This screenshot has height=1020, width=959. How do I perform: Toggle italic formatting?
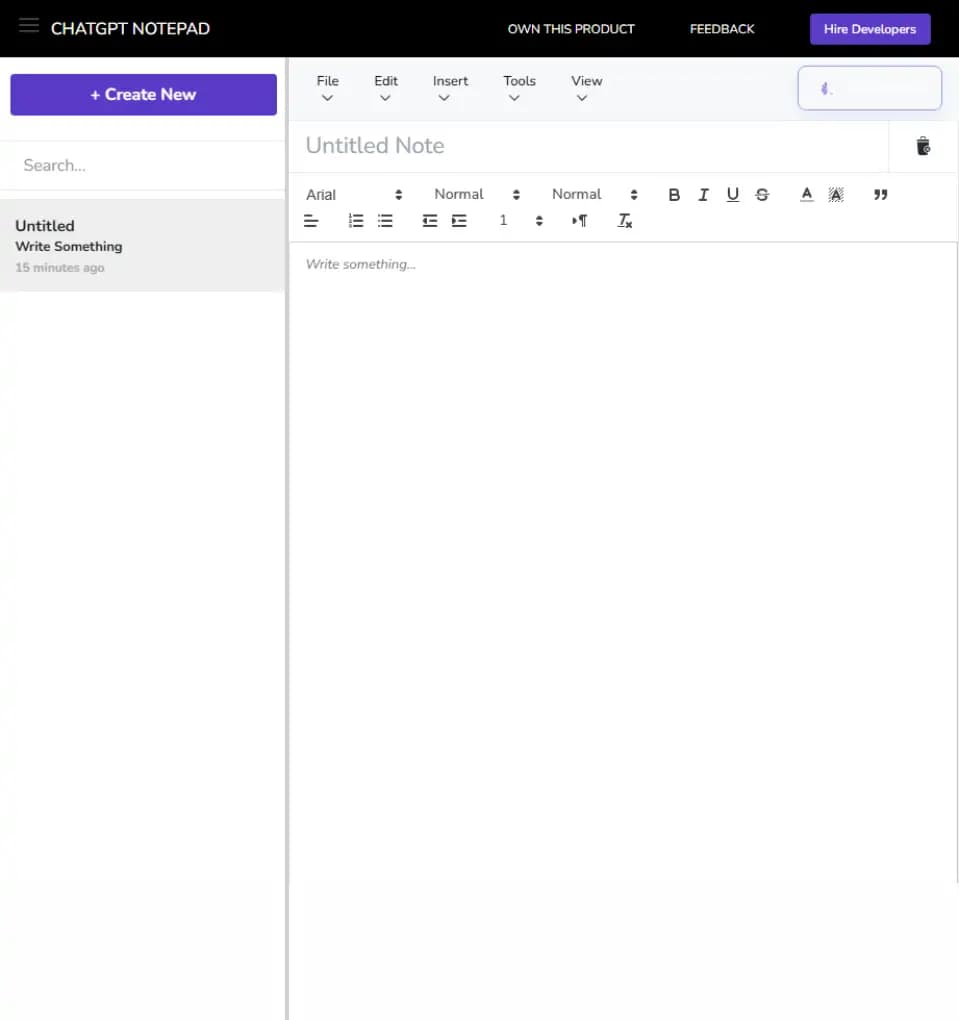tap(703, 195)
